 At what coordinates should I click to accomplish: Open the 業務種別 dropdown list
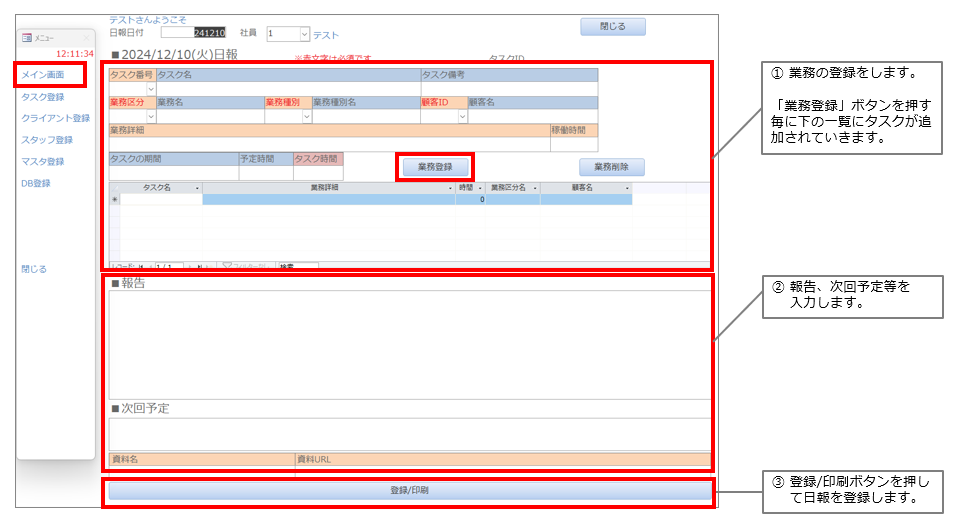coord(306,116)
